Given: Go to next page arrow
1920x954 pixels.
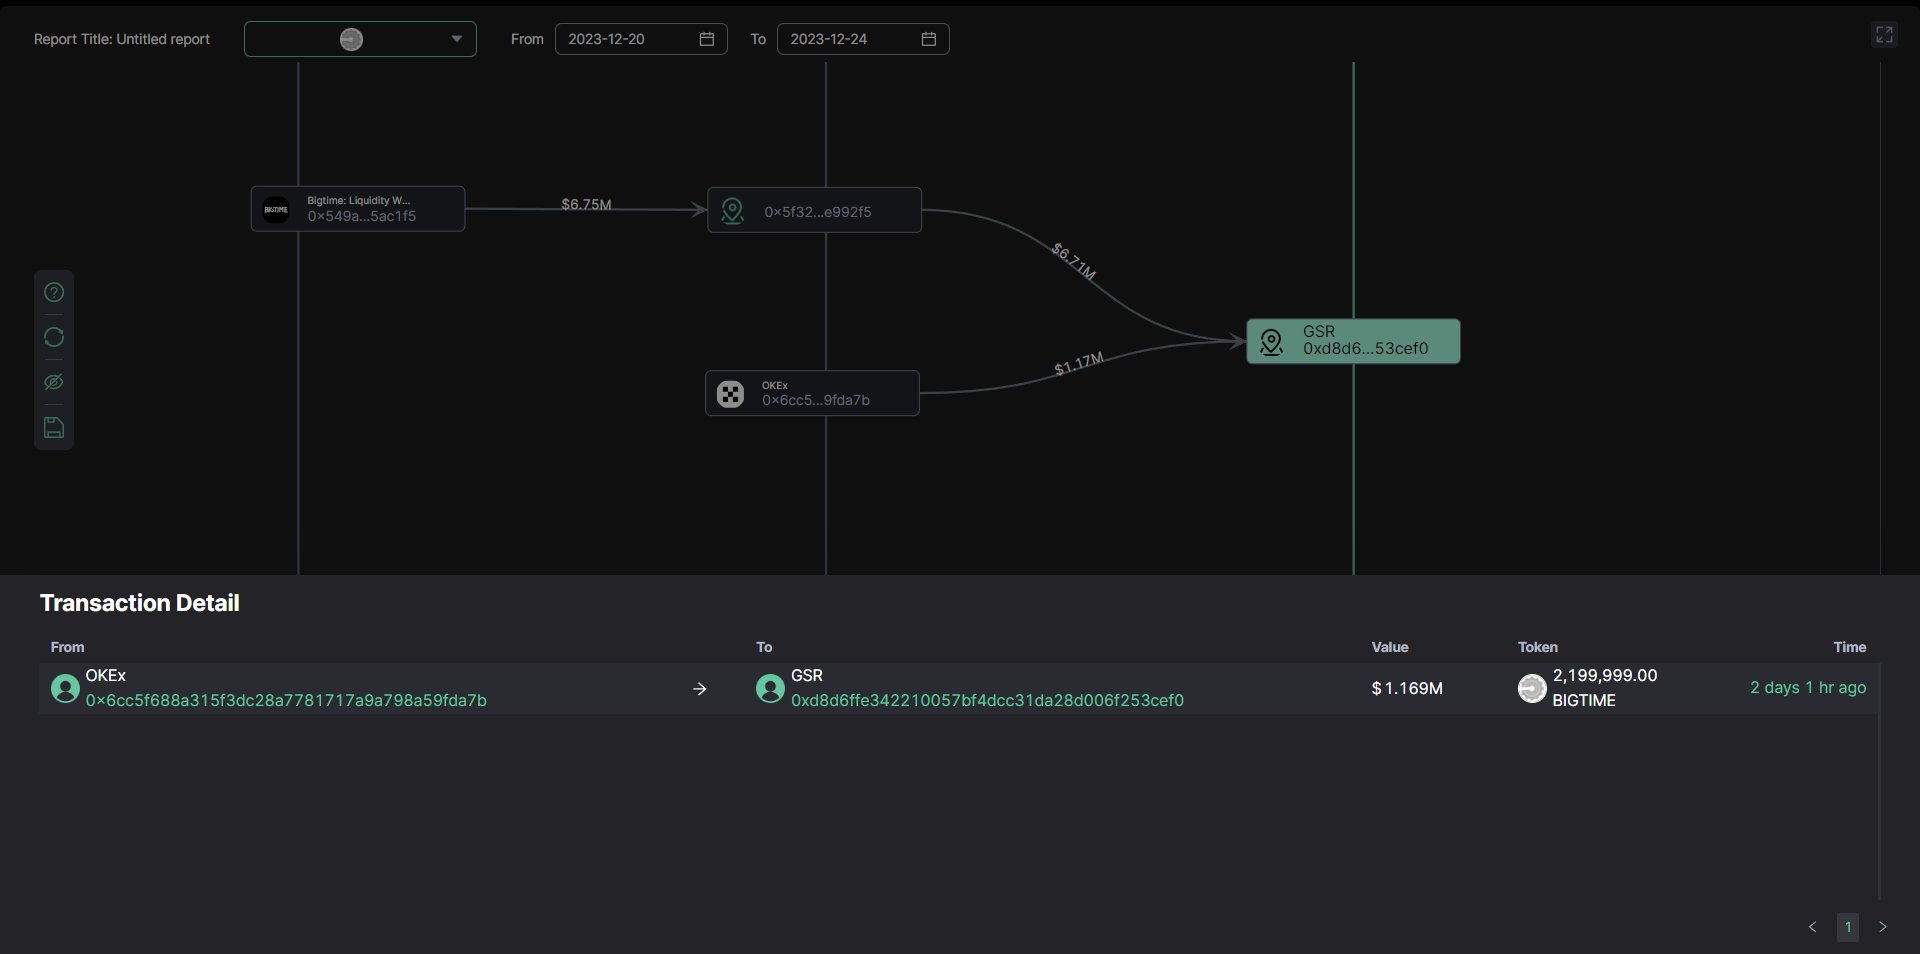Looking at the screenshot, I should (1883, 927).
